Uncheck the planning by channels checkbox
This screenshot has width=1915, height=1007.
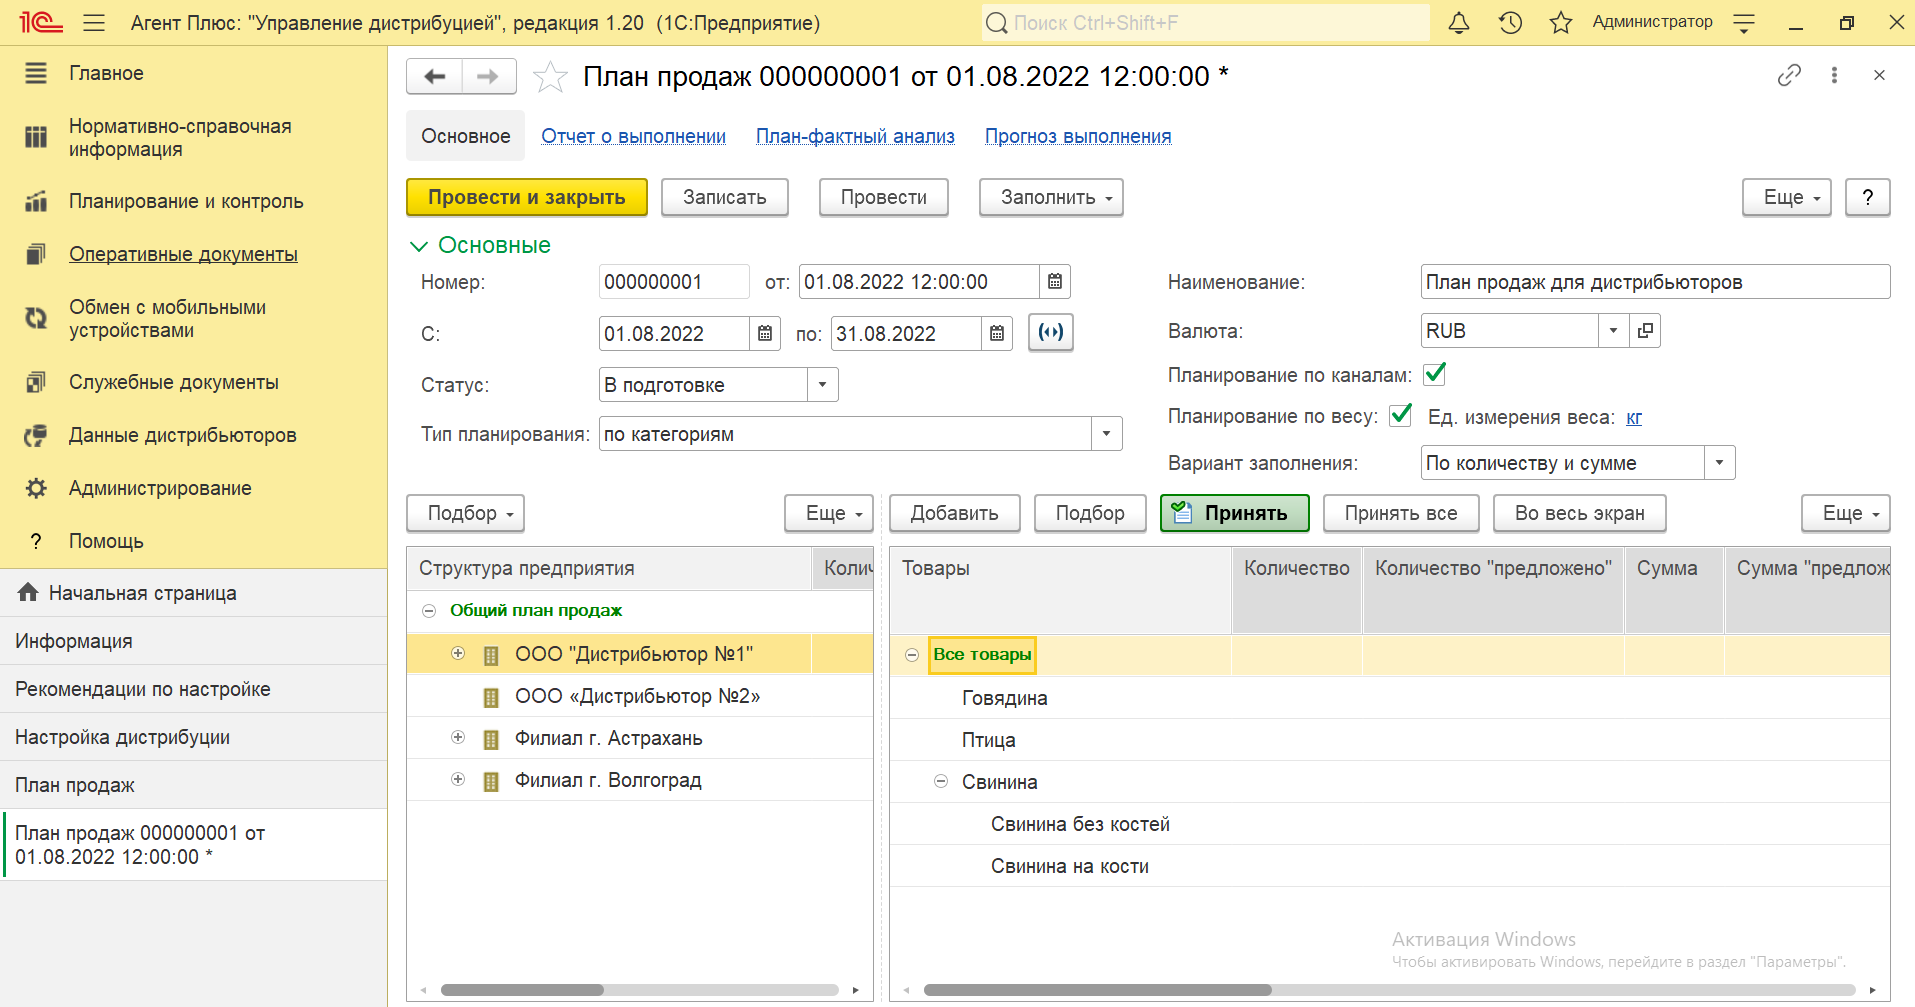[1435, 374]
